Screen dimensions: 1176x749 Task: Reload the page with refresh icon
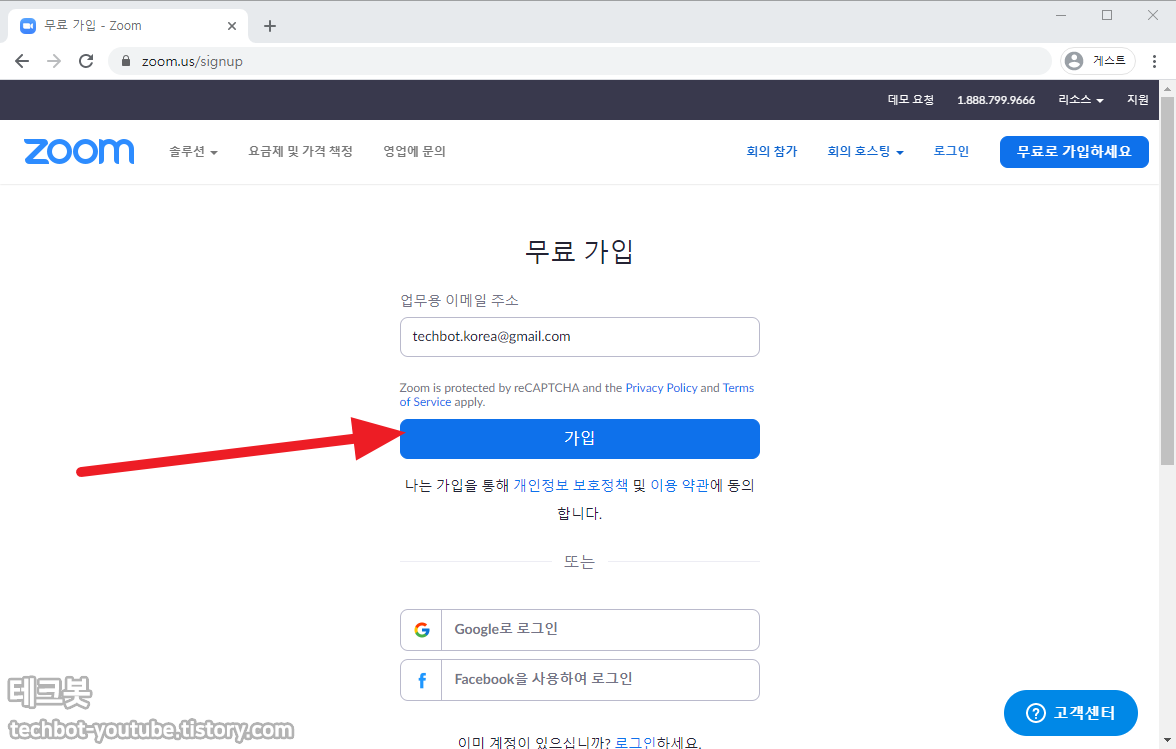(86, 61)
